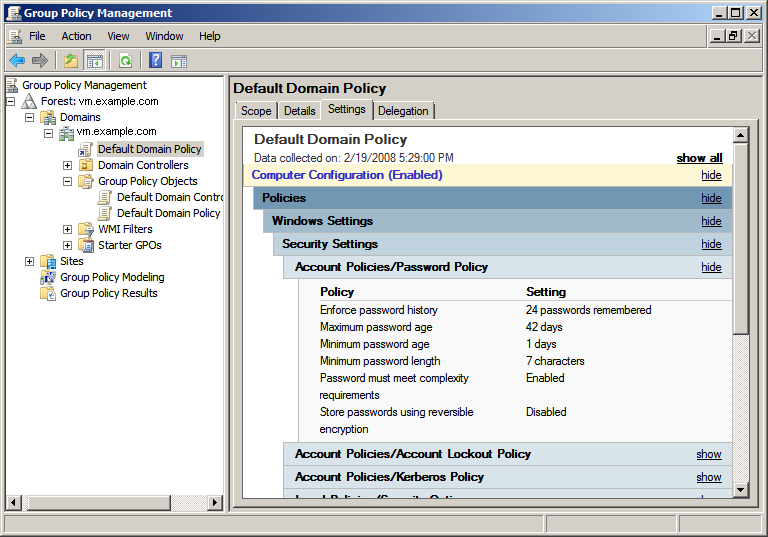Open the View menu
Image resolution: width=768 pixels, height=537 pixels.
point(119,36)
